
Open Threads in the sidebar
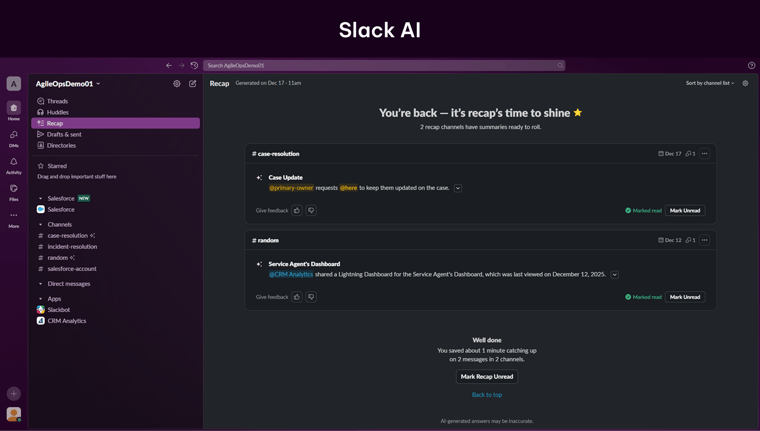(x=115, y=101)
